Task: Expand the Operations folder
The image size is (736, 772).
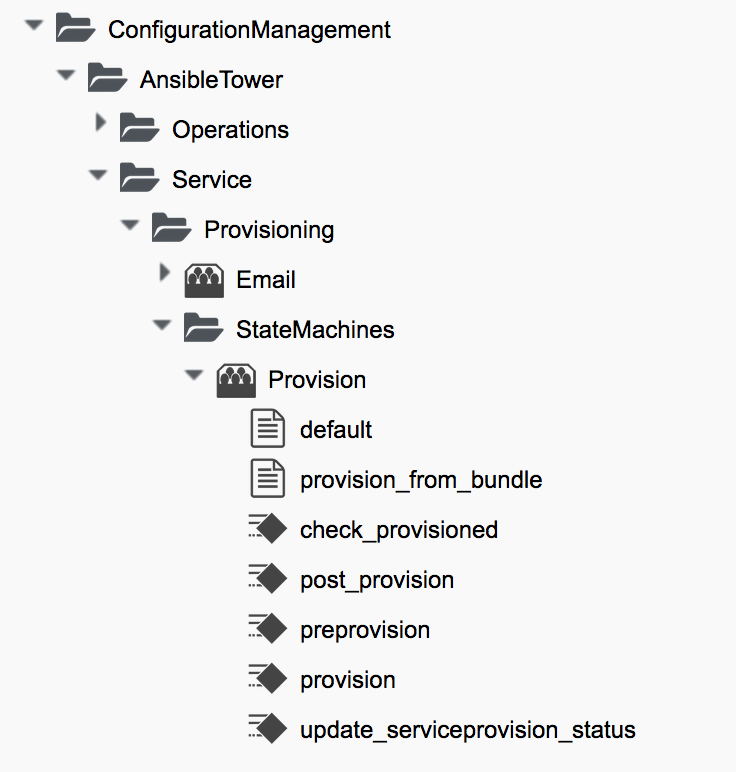Action: click(x=99, y=124)
